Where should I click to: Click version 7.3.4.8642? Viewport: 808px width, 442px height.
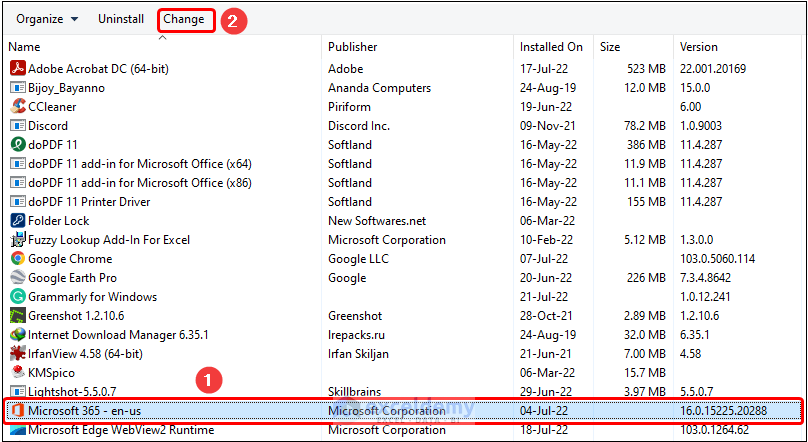705,278
